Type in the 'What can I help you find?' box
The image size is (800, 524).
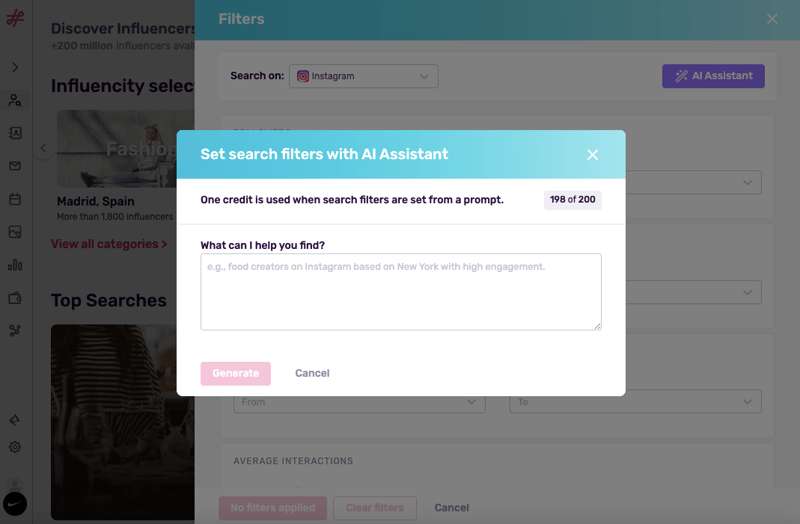400,291
